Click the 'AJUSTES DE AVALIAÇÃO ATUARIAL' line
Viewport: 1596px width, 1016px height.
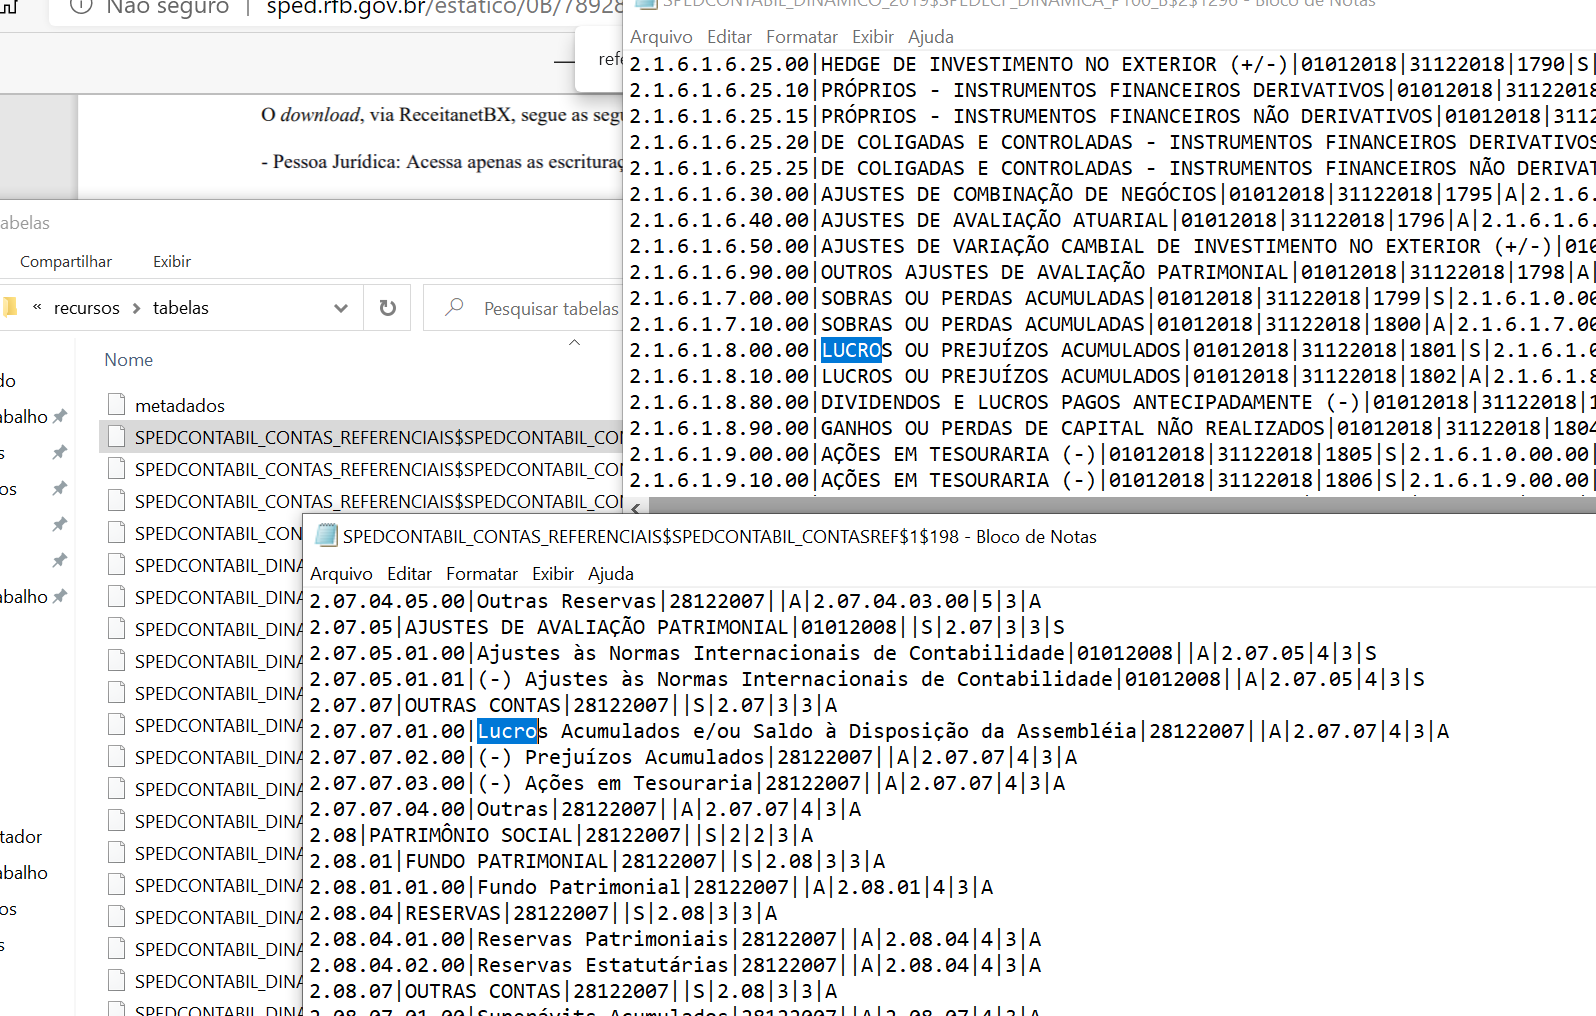pyautogui.click(x=1112, y=220)
